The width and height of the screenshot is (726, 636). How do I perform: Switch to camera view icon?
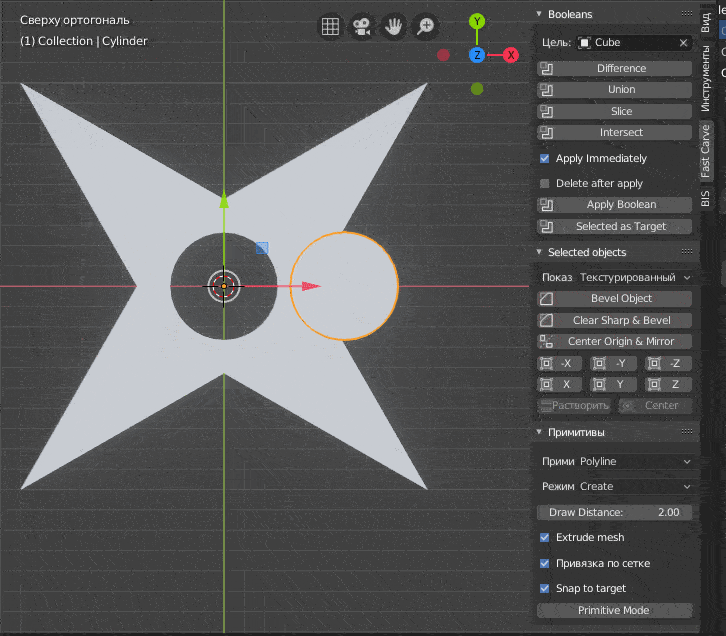(x=362, y=26)
